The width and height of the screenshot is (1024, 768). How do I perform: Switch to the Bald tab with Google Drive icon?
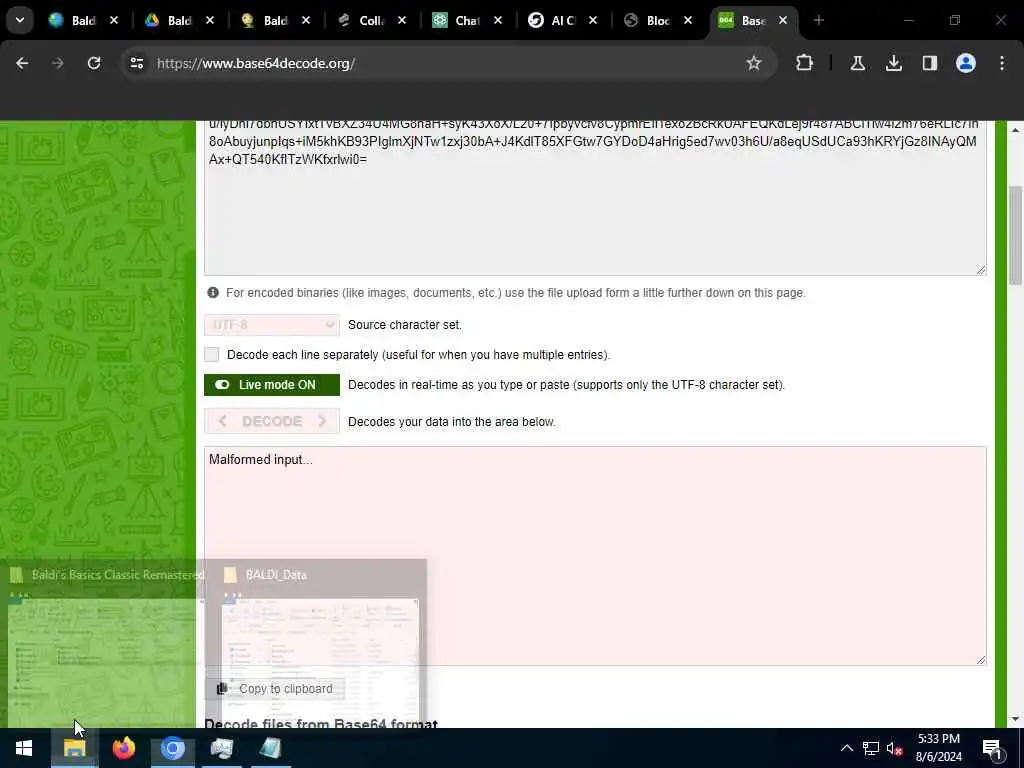(x=170, y=20)
